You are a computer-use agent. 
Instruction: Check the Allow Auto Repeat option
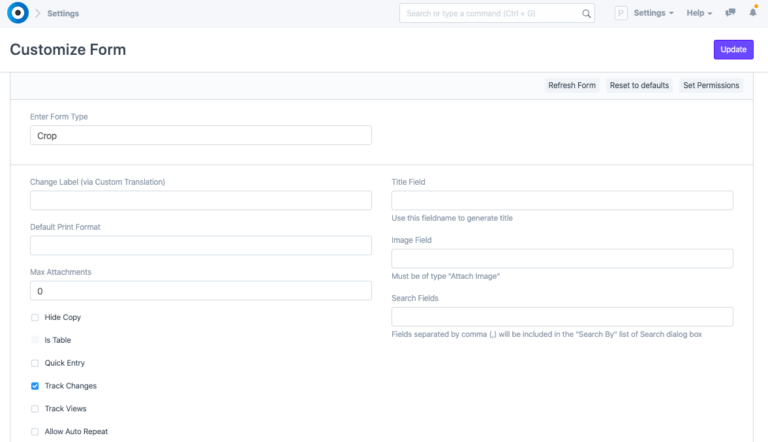[35, 432]
